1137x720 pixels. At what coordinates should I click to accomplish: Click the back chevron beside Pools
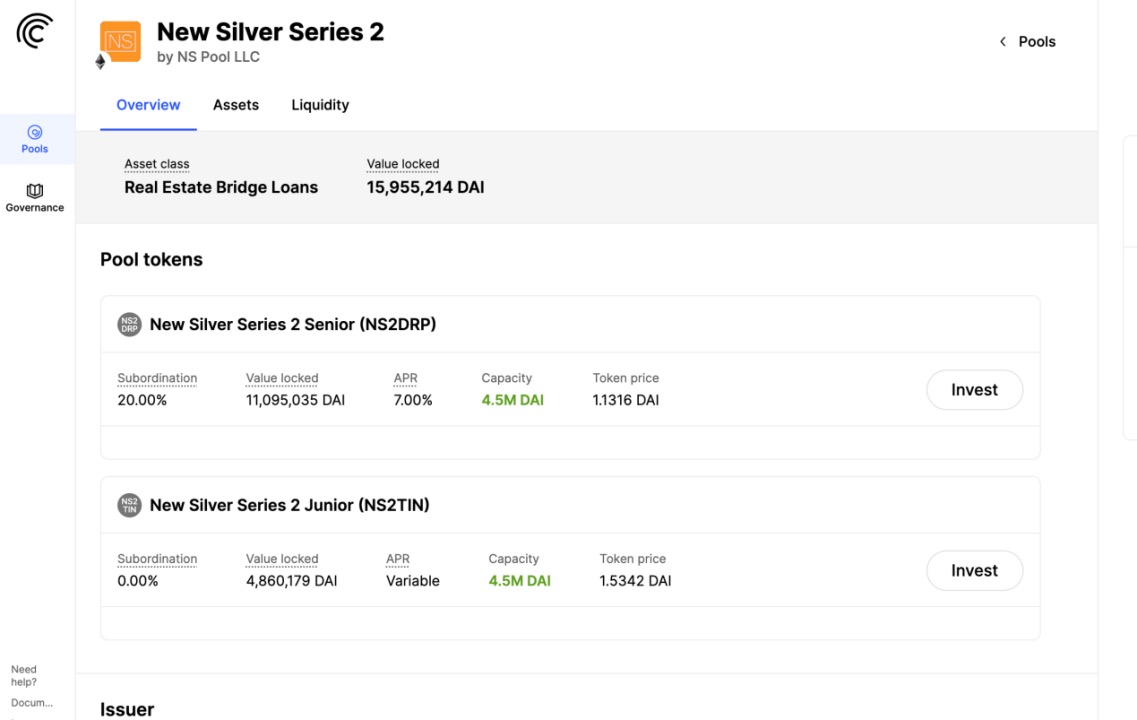pyautogui.click(x=1002, y=42)
